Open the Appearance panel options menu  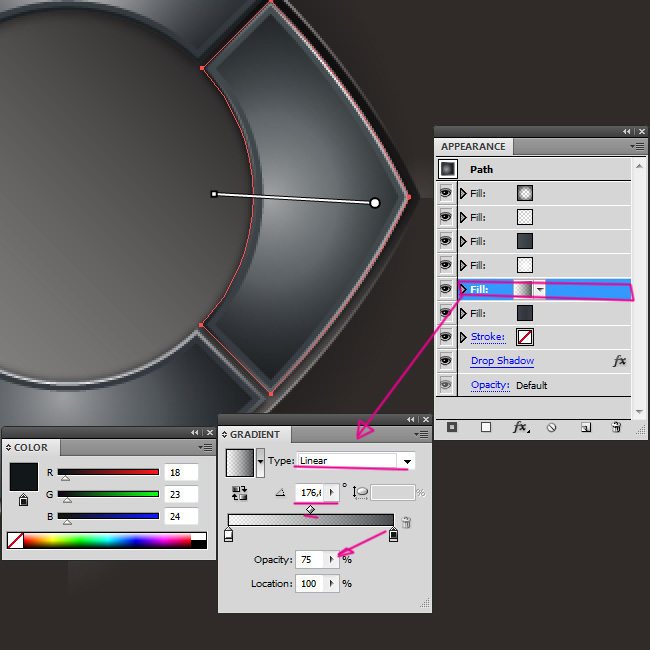[x=637, y=146]
